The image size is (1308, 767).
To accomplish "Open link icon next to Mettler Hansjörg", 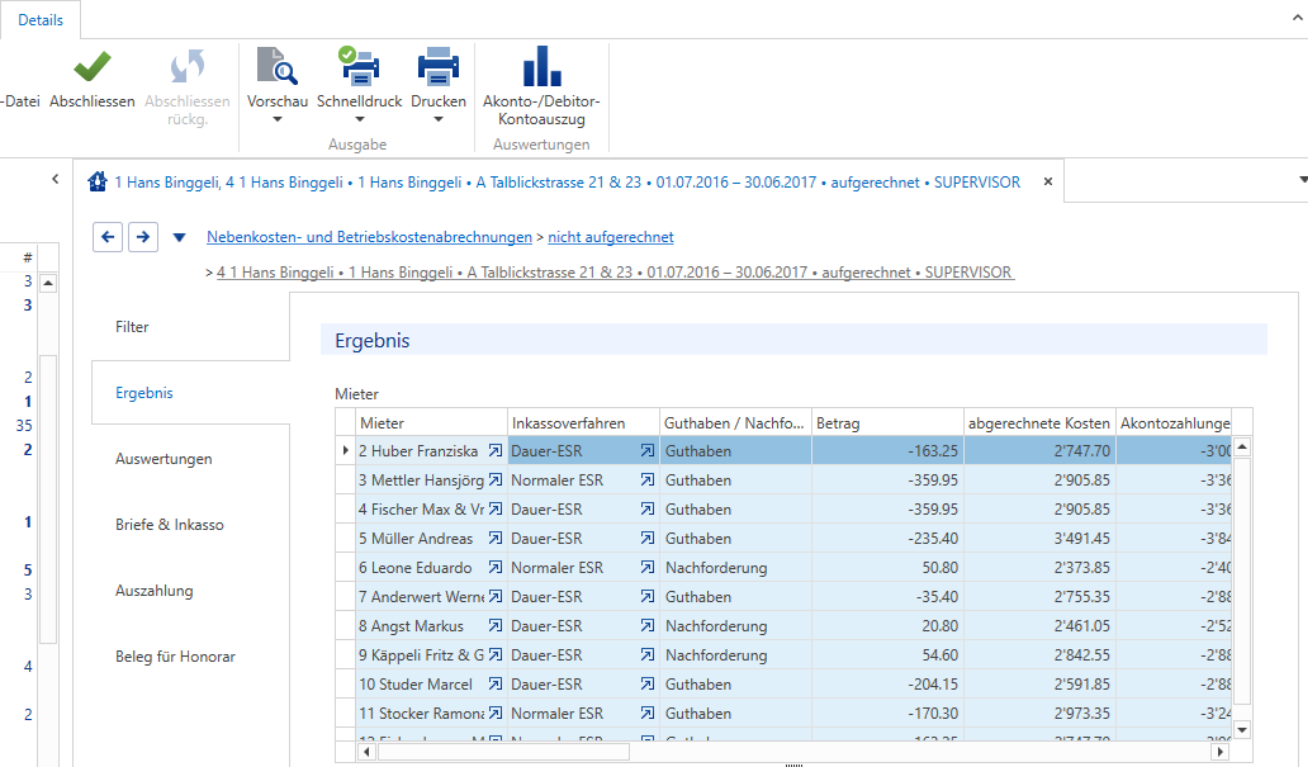I will [x=495, y=480].
